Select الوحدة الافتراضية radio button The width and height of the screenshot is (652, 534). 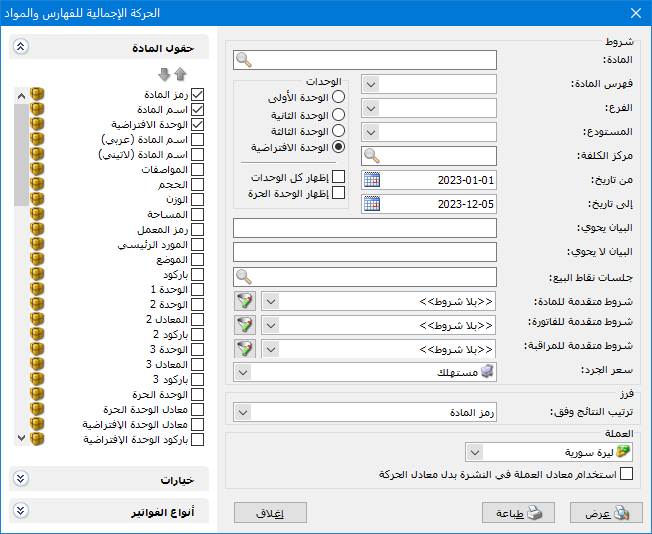338,147
